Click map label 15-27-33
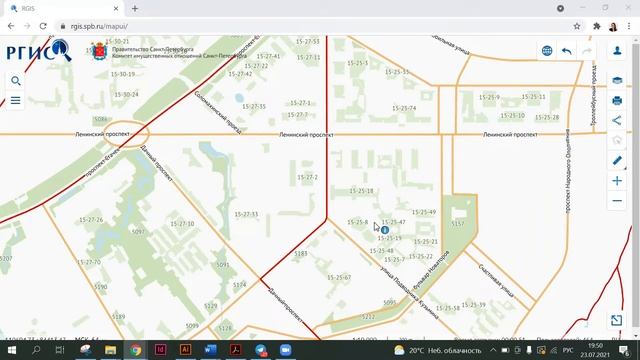640x360 pixels. pos(246,214)
